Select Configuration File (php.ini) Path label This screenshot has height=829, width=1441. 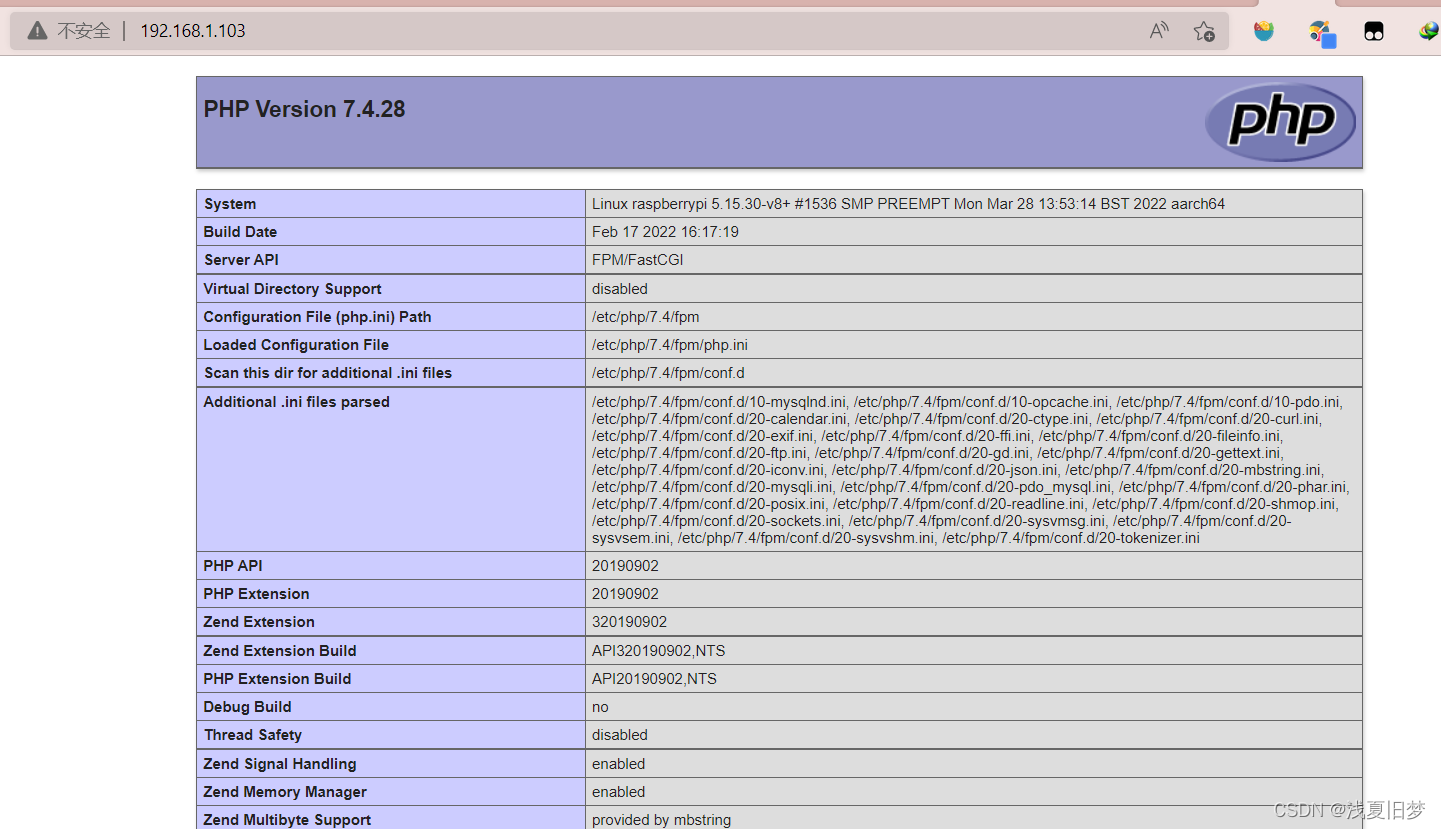coord(317,317)
